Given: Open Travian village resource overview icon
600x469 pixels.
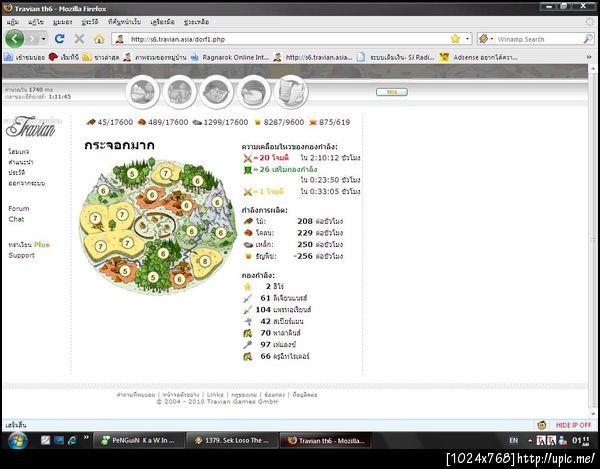Looking at the screenshot, I should tap(142, 92).
